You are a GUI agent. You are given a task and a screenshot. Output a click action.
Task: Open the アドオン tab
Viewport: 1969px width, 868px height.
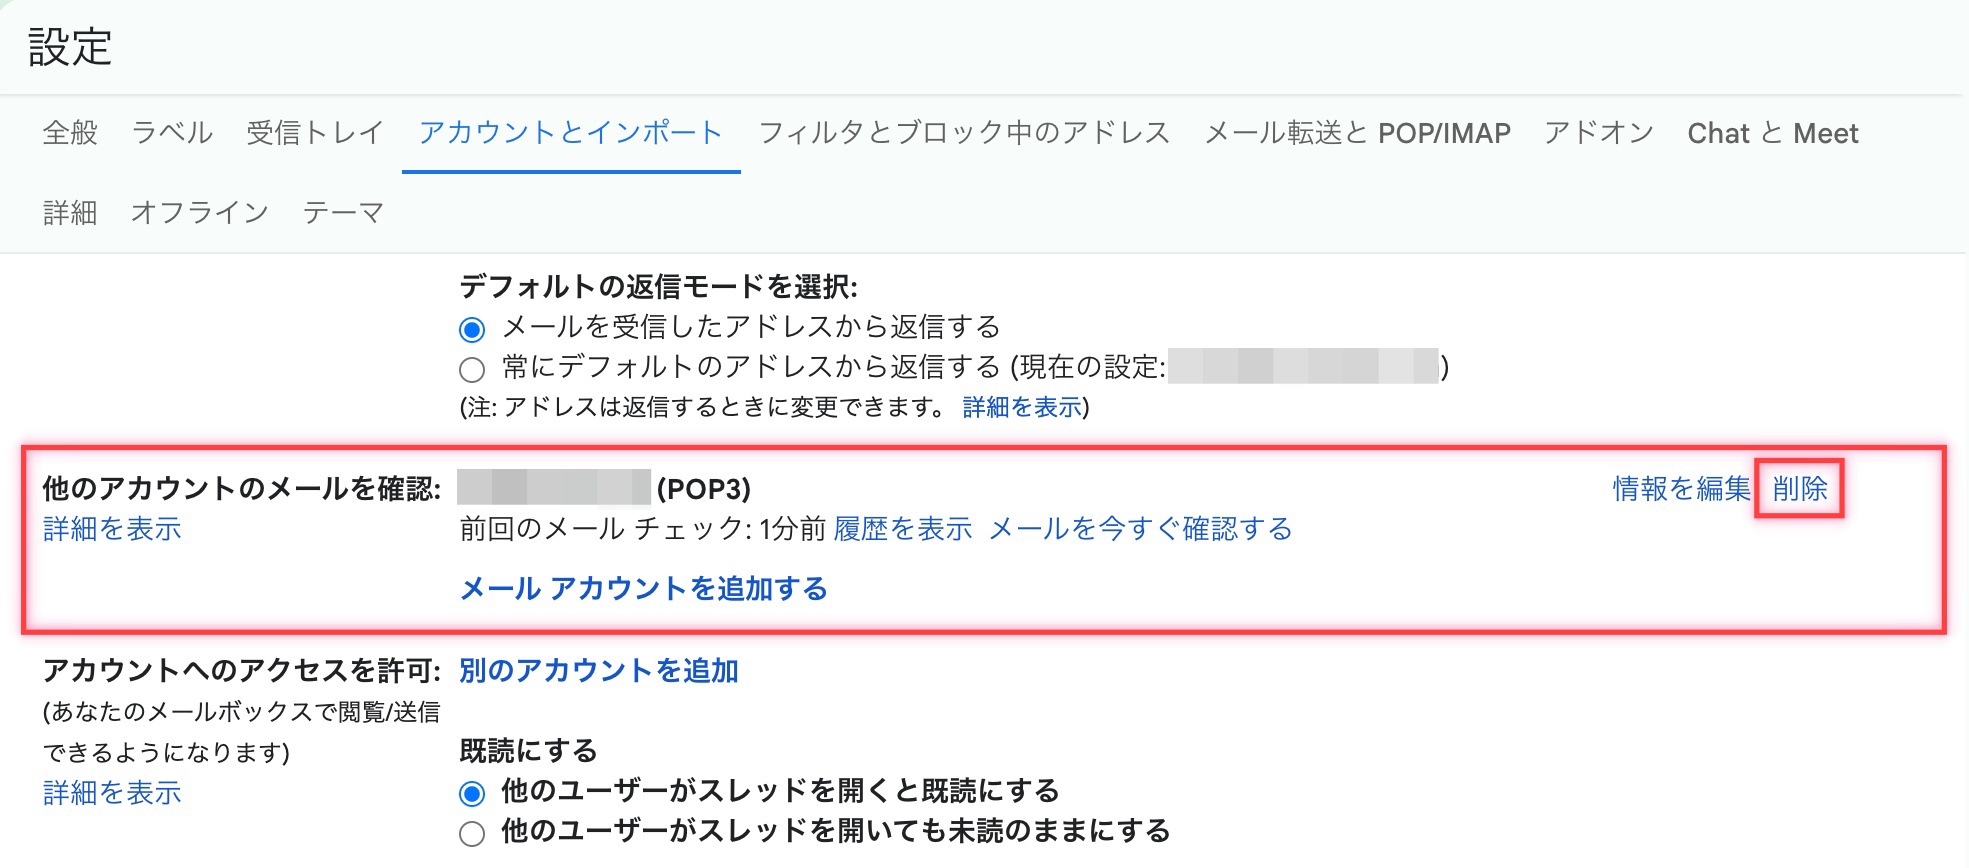click(1599, 133)
